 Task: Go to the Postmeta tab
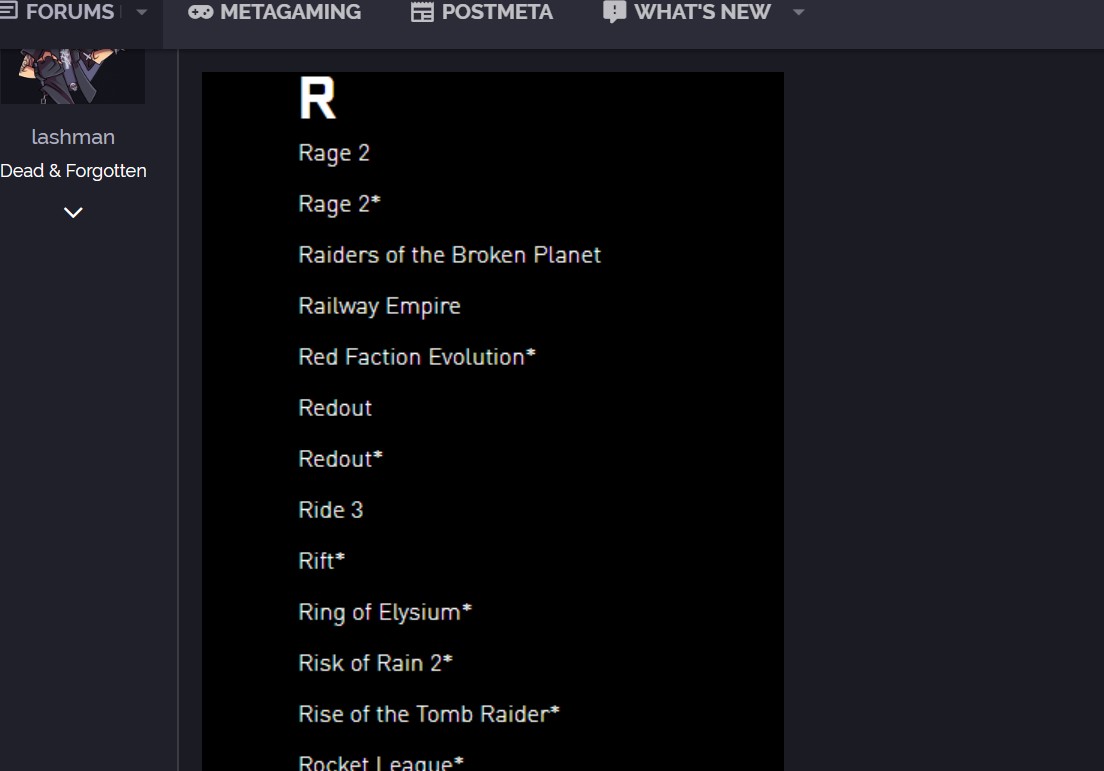coord(497,13)
